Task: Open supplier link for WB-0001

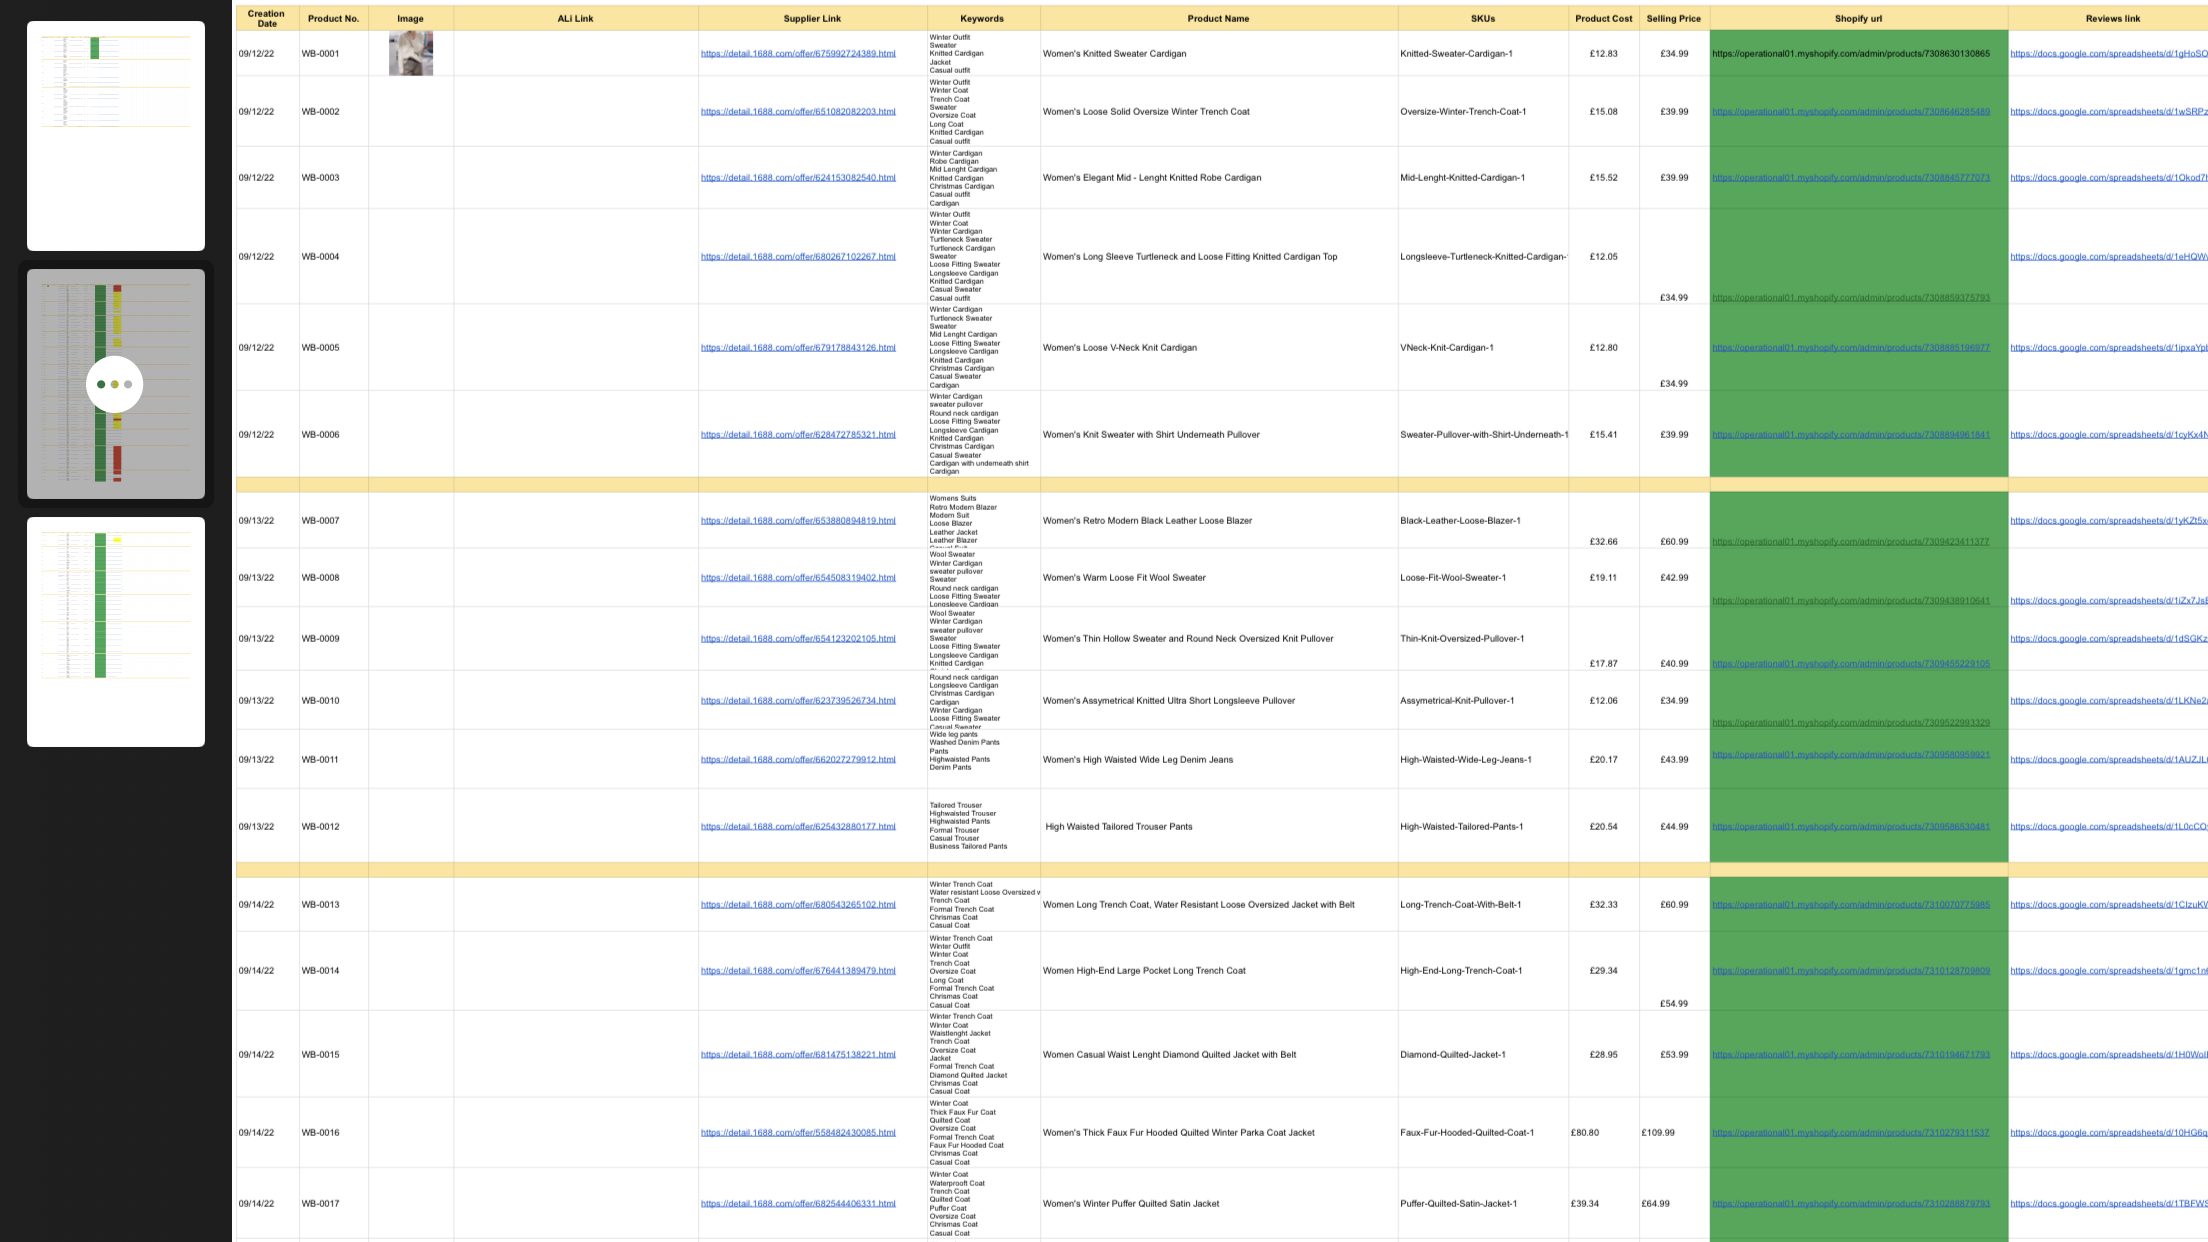Action: tap(798, 54)
